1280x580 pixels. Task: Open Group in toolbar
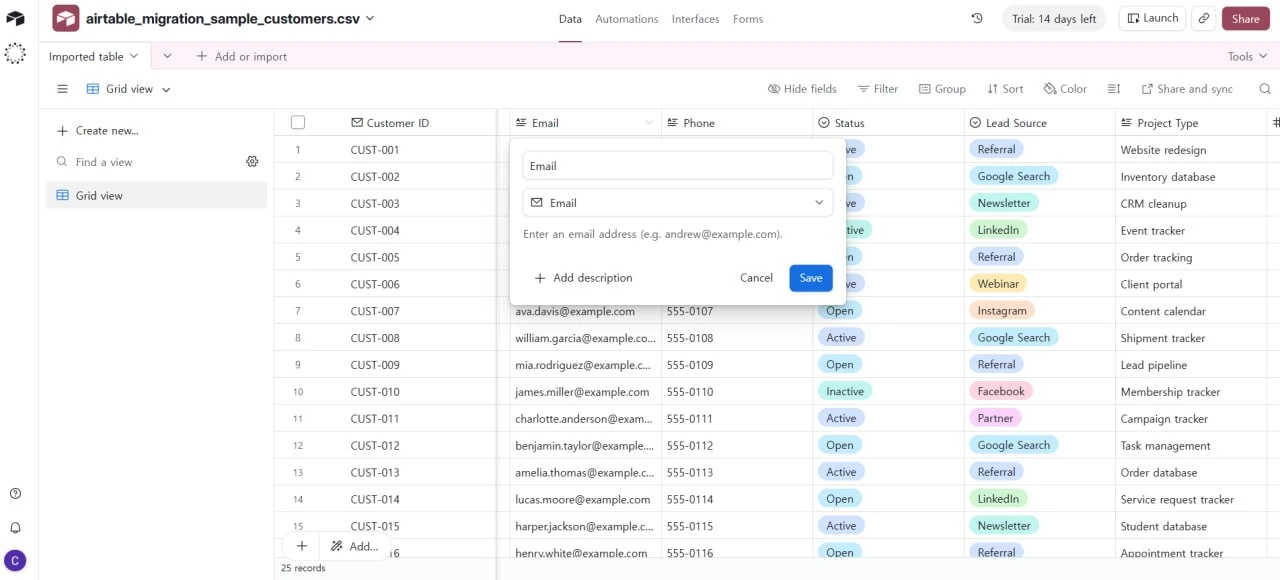942,89
